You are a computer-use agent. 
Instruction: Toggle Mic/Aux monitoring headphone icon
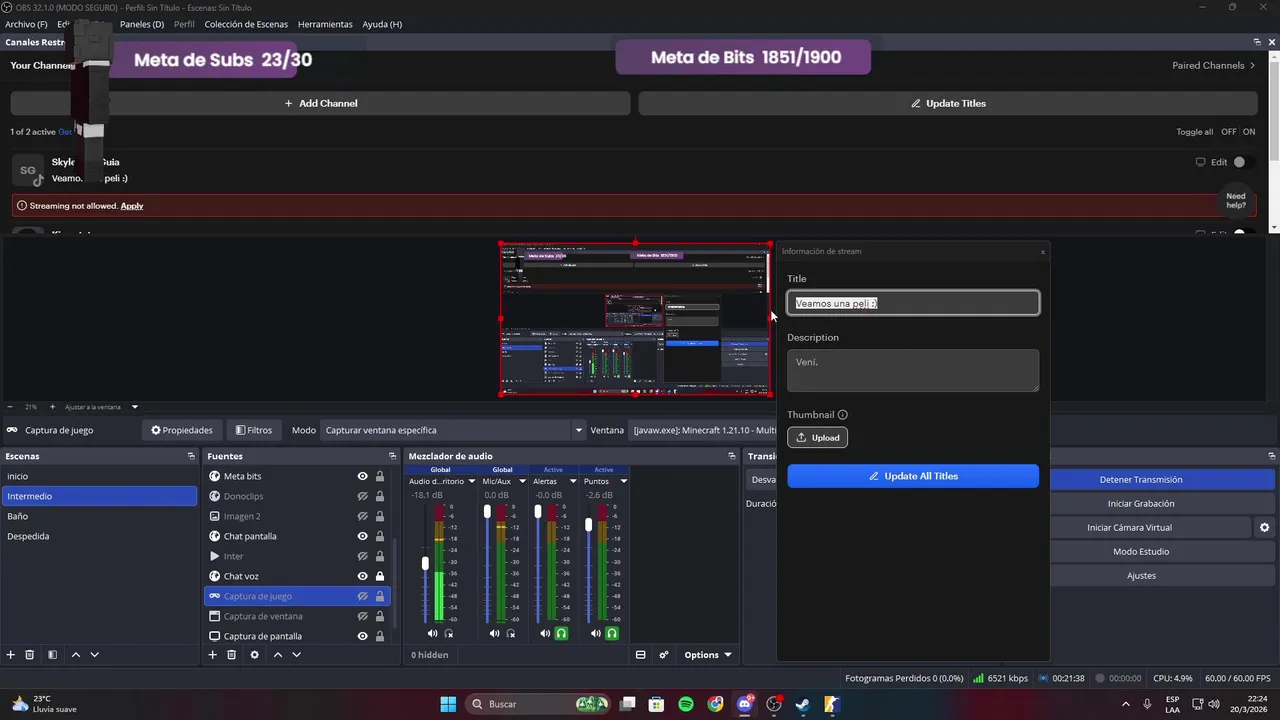tap(511, 633)
